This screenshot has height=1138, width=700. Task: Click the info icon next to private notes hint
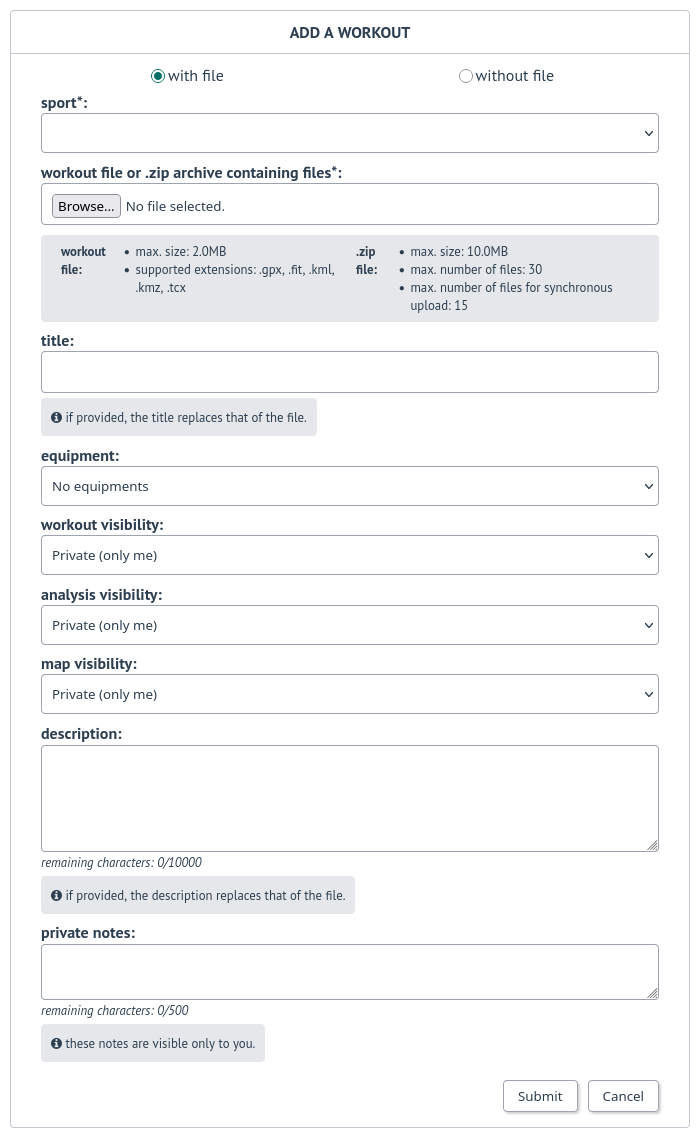tap(57, 1042)
